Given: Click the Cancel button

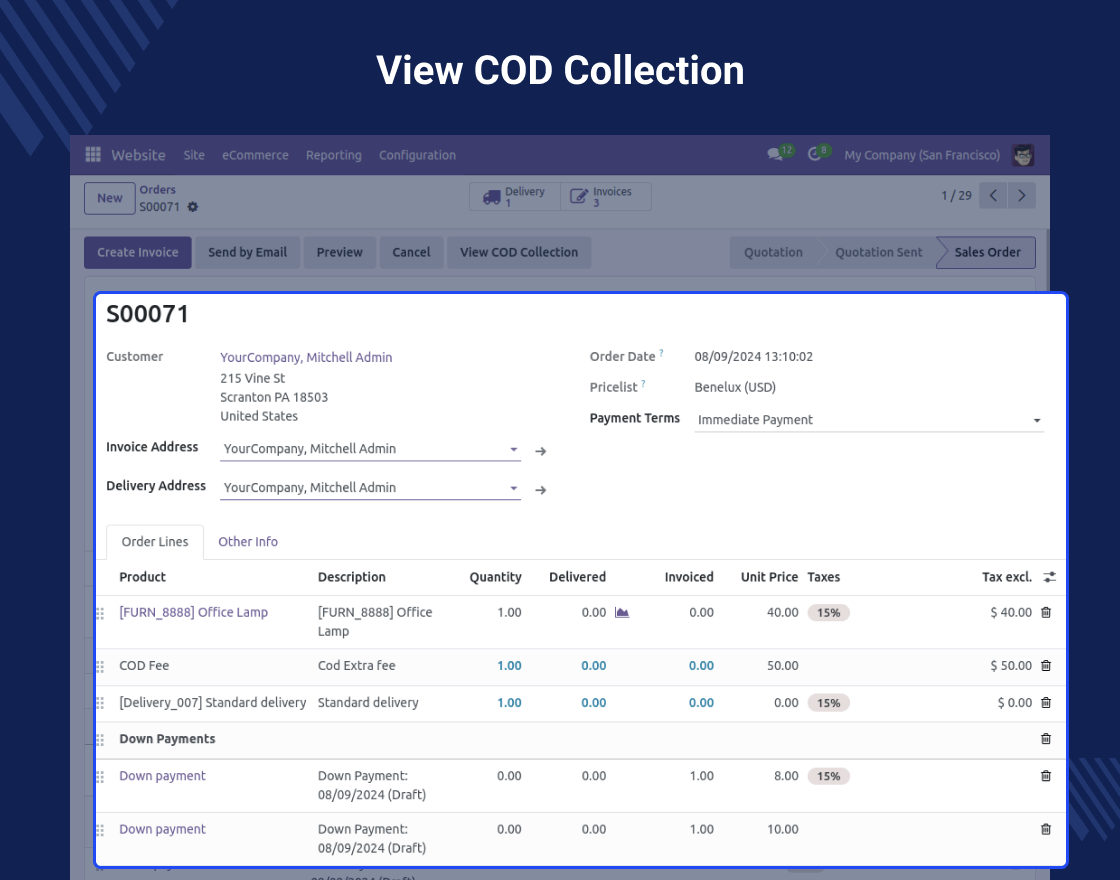Looking at the screenshot, I should (x=411, y=252).
